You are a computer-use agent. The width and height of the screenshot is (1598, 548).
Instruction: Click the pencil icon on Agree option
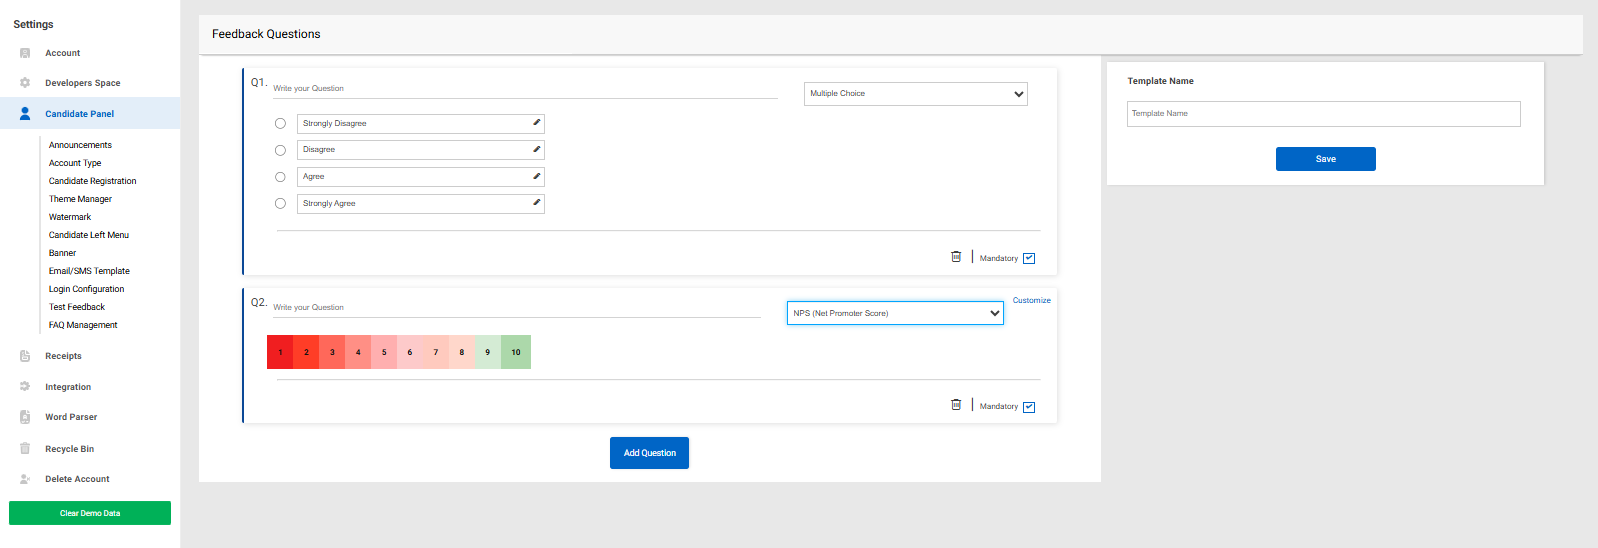(x=536, y=176)
